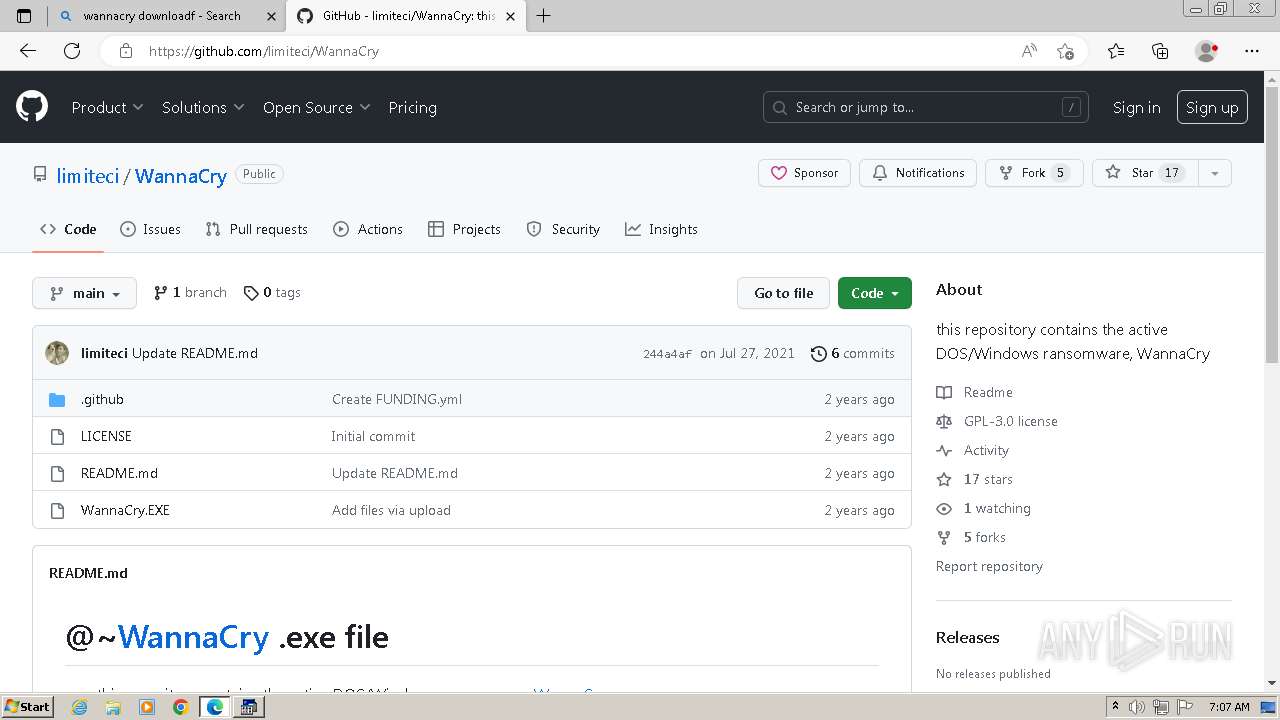Open the 1 branch link
The width and height of the screenshot is (1280, 720).
pyautogui.click(x=190, y=293)
